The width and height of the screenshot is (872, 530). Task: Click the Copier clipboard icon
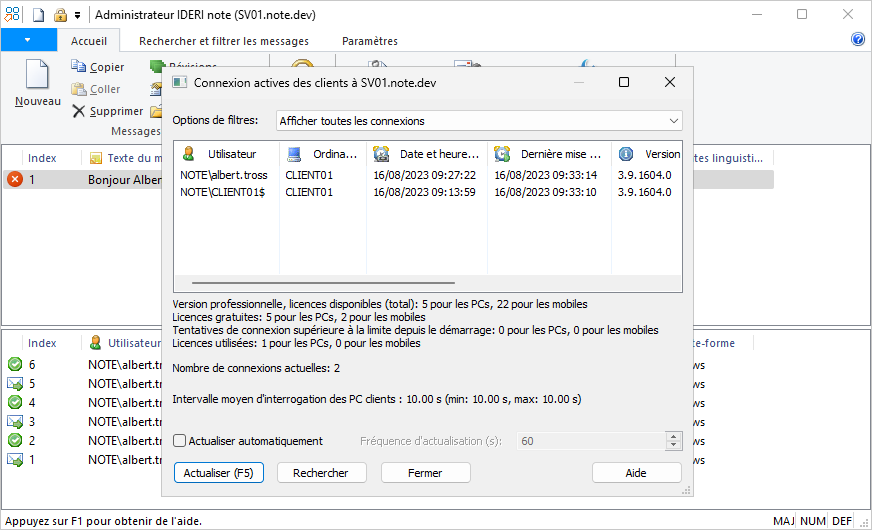78,66
